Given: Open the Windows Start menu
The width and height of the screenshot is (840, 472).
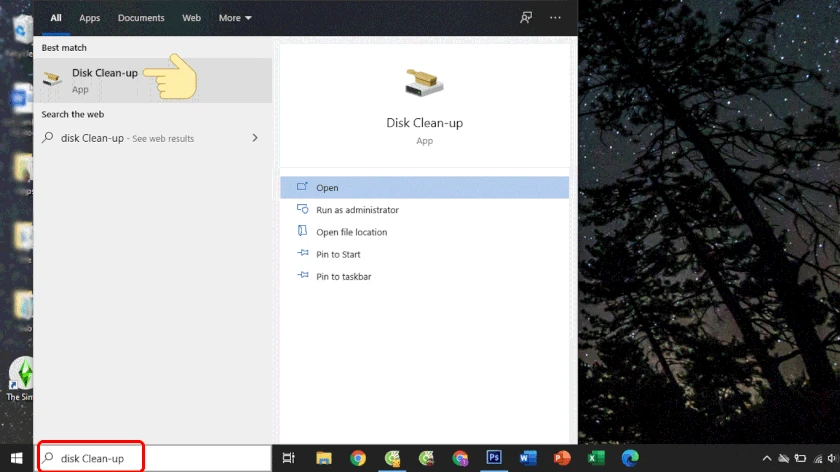Looking at the screenshot, I should [x=17, y=458].
